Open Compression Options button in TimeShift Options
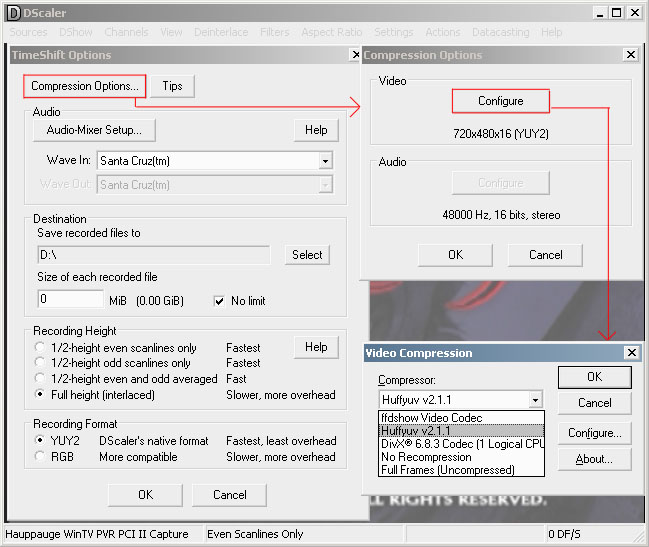Screen dimensions: 649x547 tap(85, 86)
